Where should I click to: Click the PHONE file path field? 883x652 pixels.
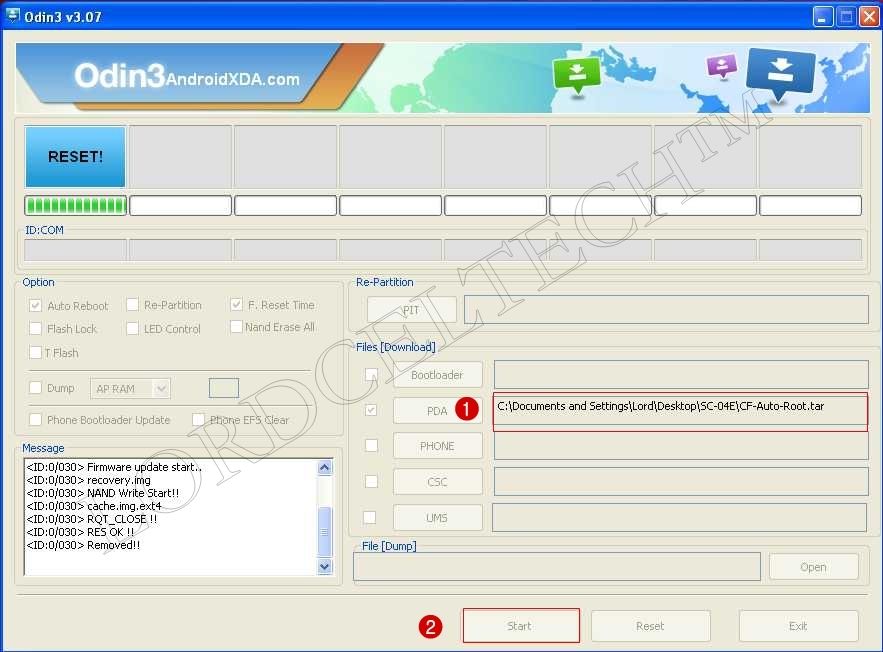point(681,446)
